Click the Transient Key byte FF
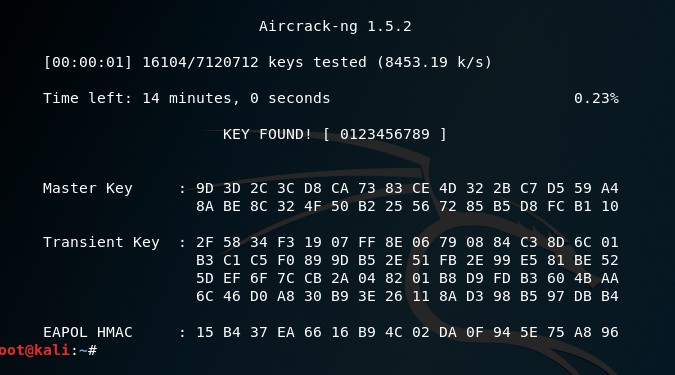Image resolution: width=675 pixels, height=375 pixels. coord(366,242)
